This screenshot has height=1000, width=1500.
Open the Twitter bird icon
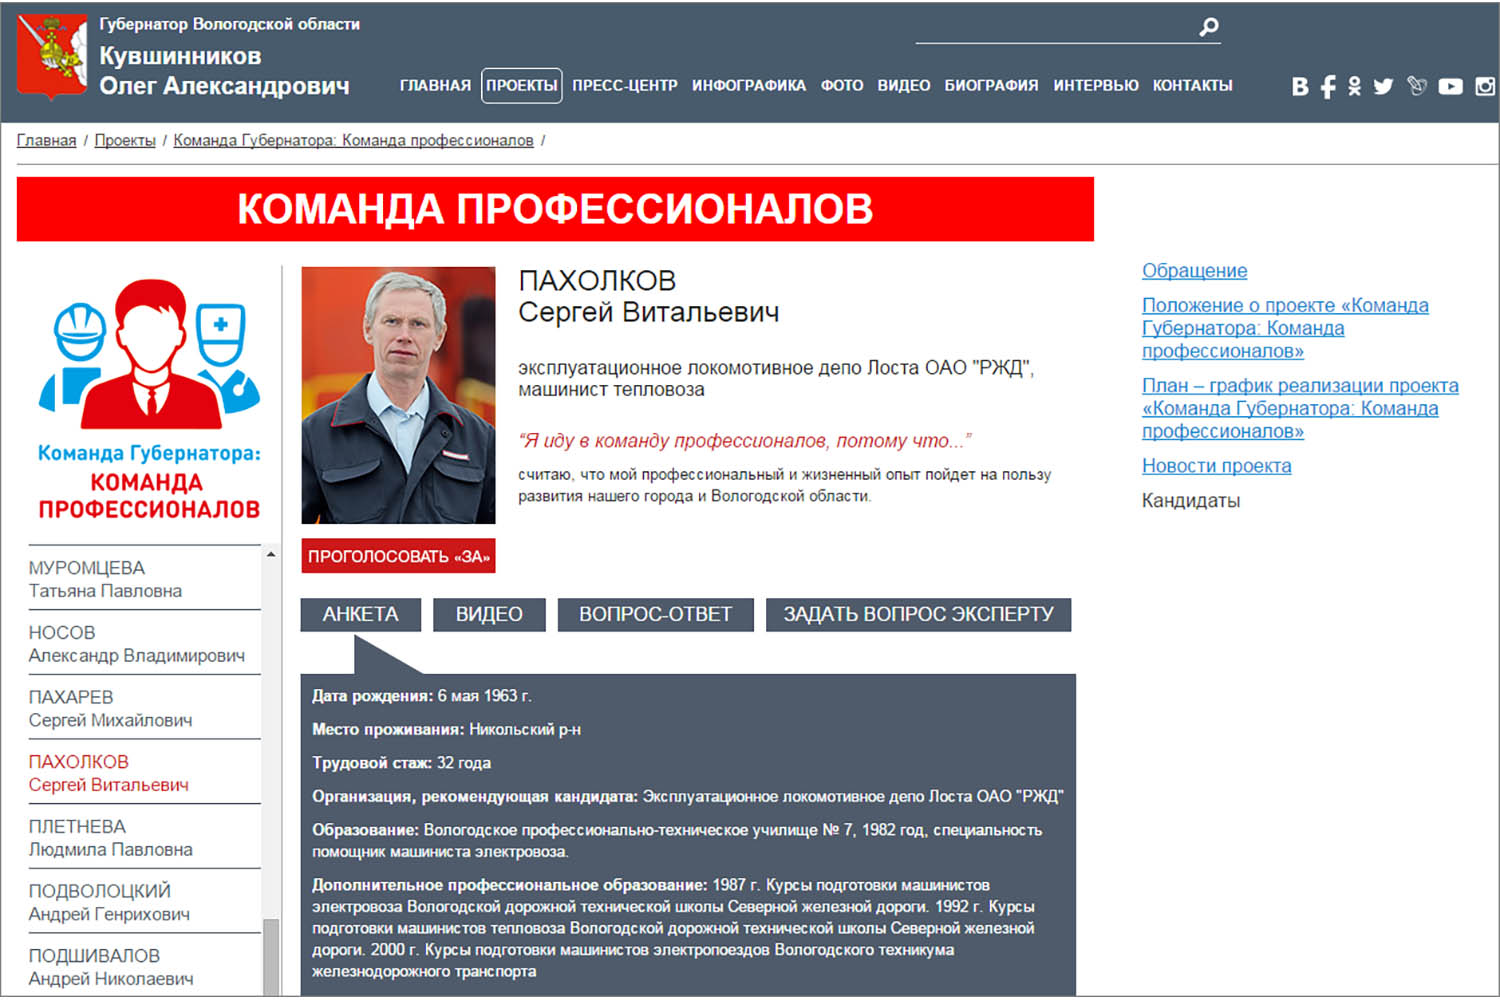[1383, 87]
